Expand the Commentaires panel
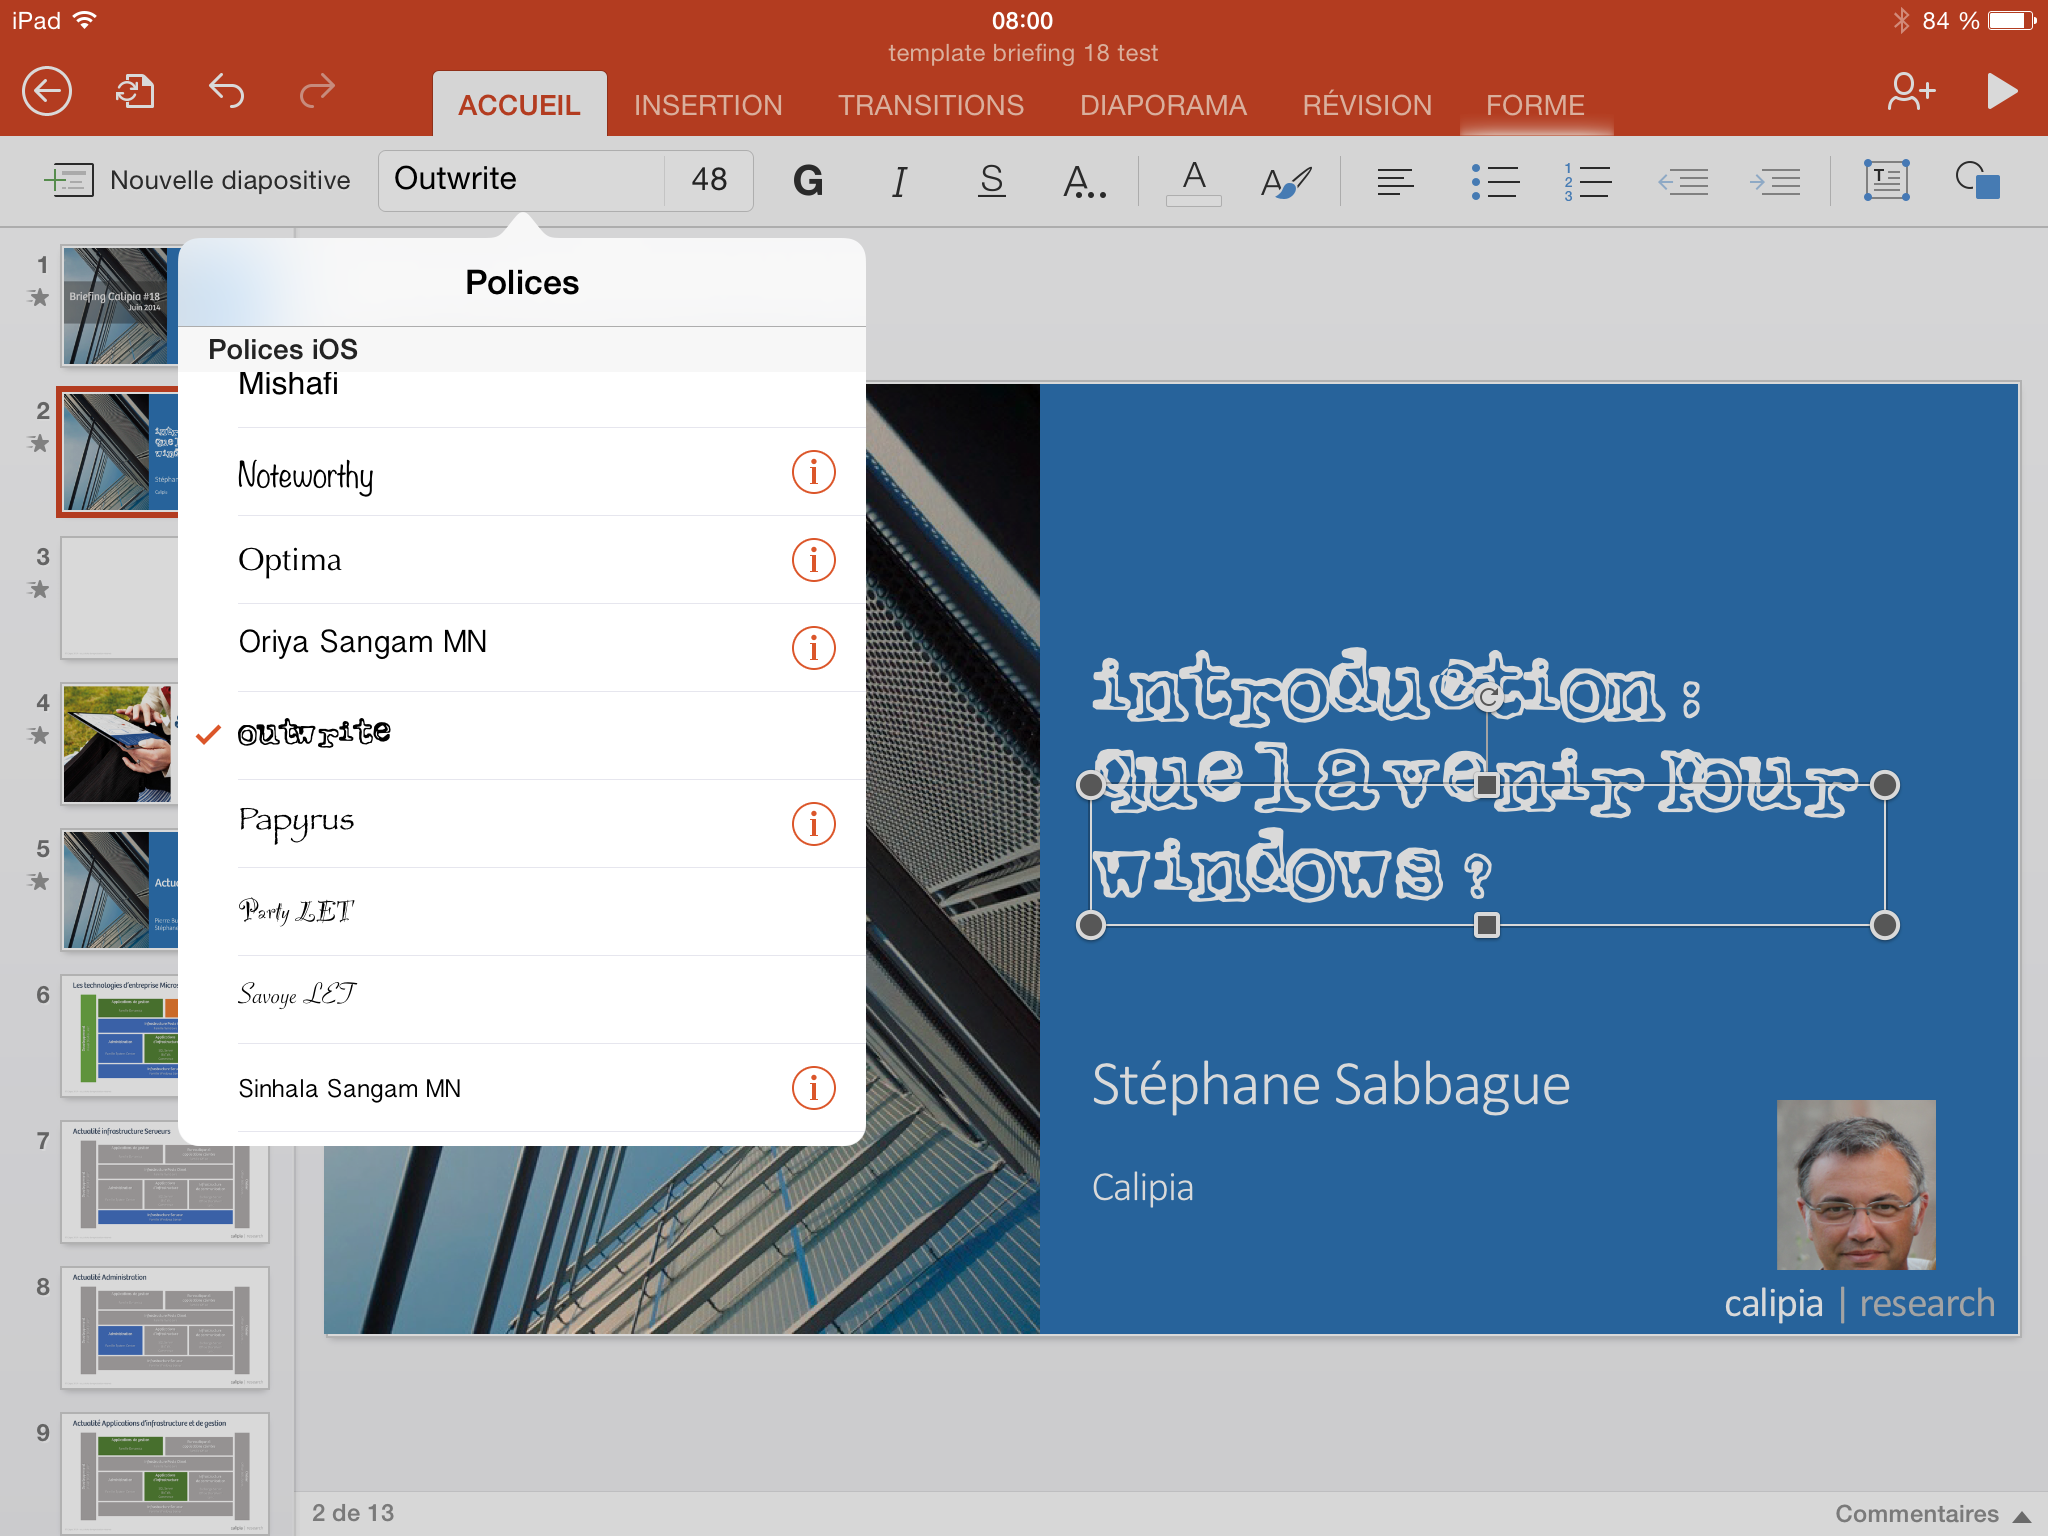Viewport: 2048px width, 1536px height. [1931, 1514]
